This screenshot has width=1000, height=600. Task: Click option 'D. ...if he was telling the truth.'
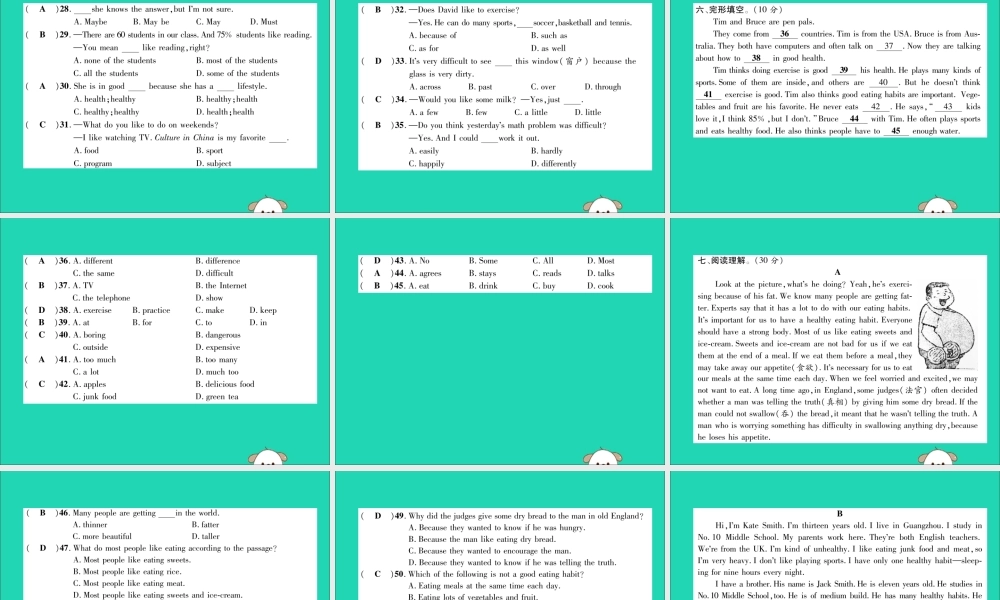[x=512, y=563]
